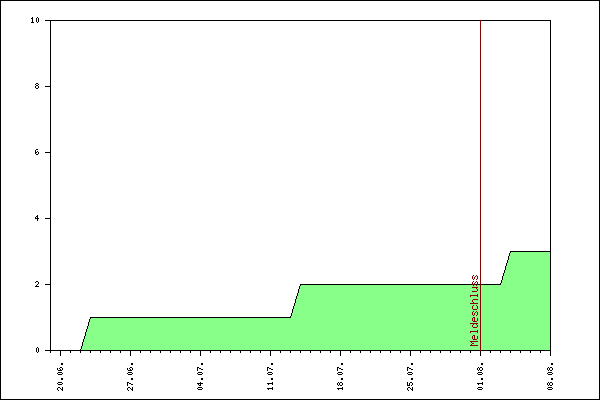Click the y-axis value 4

[37, 219]
